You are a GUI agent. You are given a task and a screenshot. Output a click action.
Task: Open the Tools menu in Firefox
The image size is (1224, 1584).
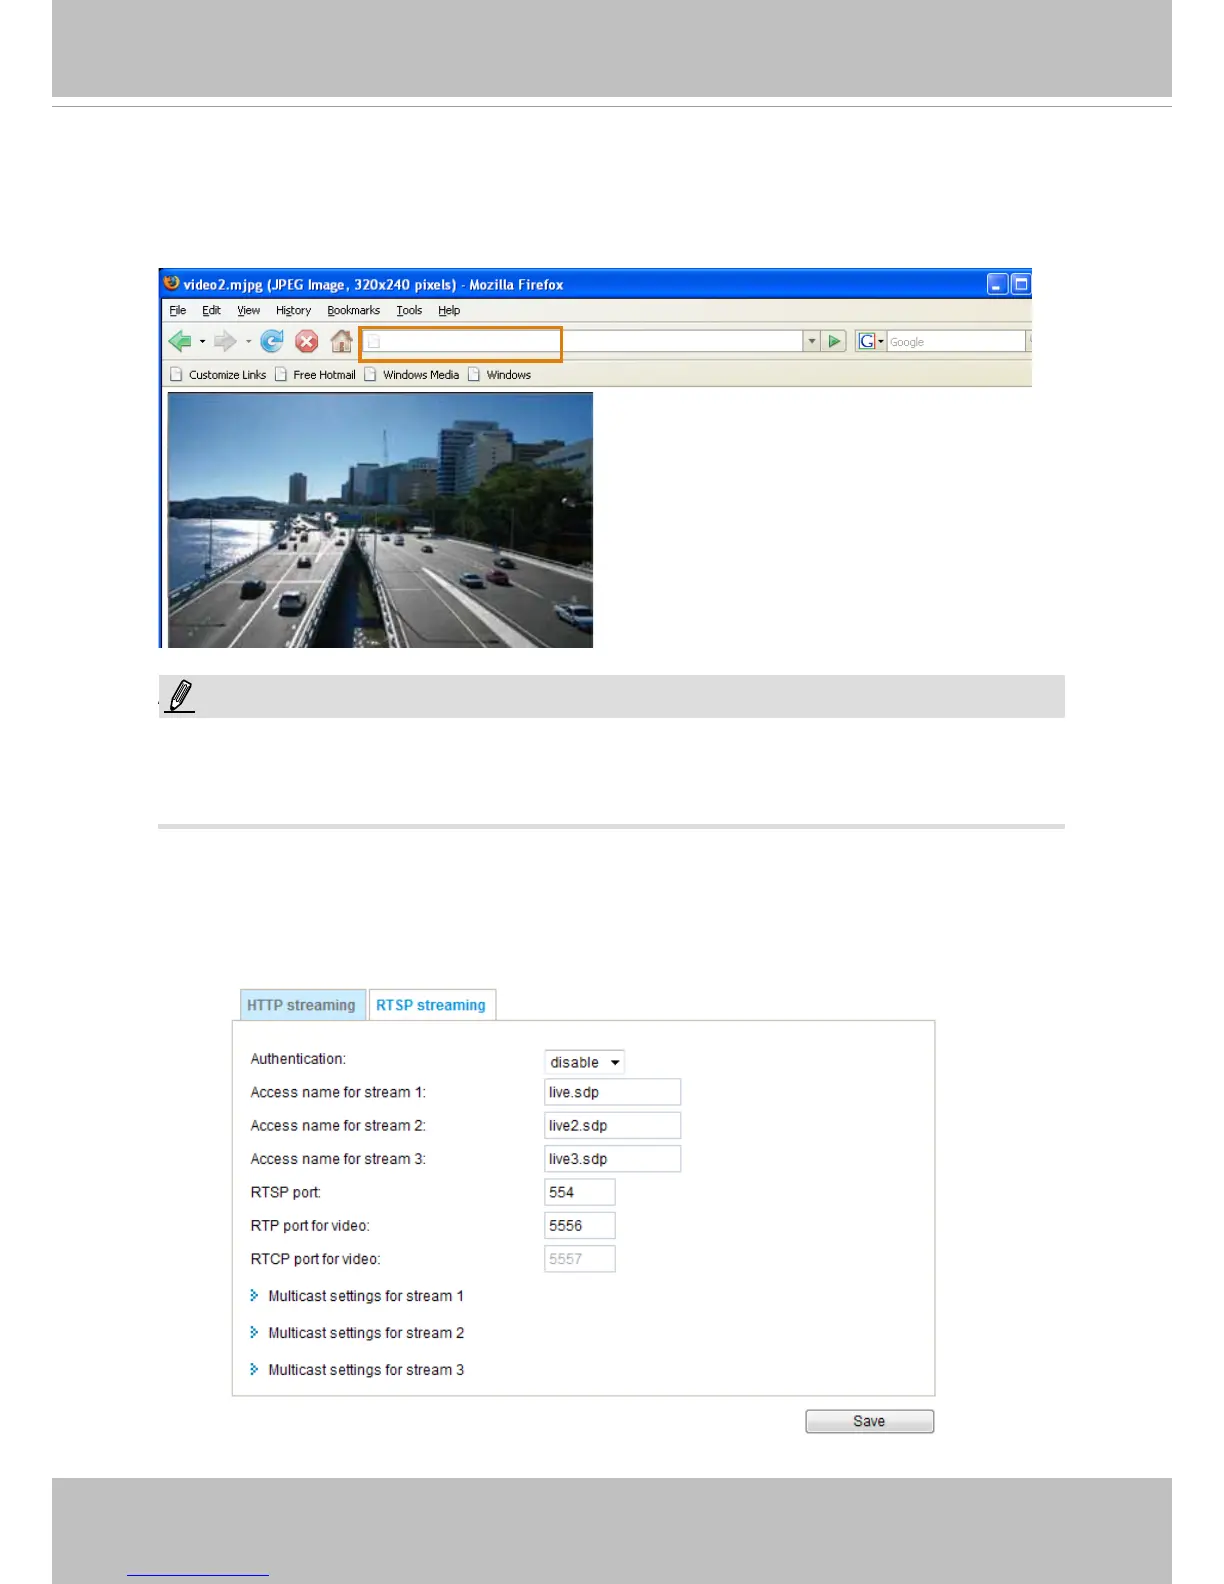[409, 311]
